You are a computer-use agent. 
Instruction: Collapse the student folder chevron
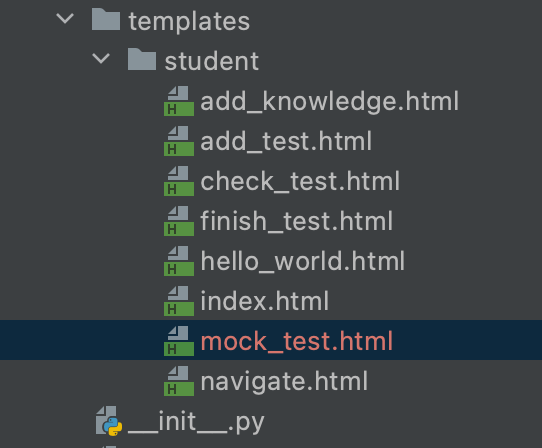point(101,58)
